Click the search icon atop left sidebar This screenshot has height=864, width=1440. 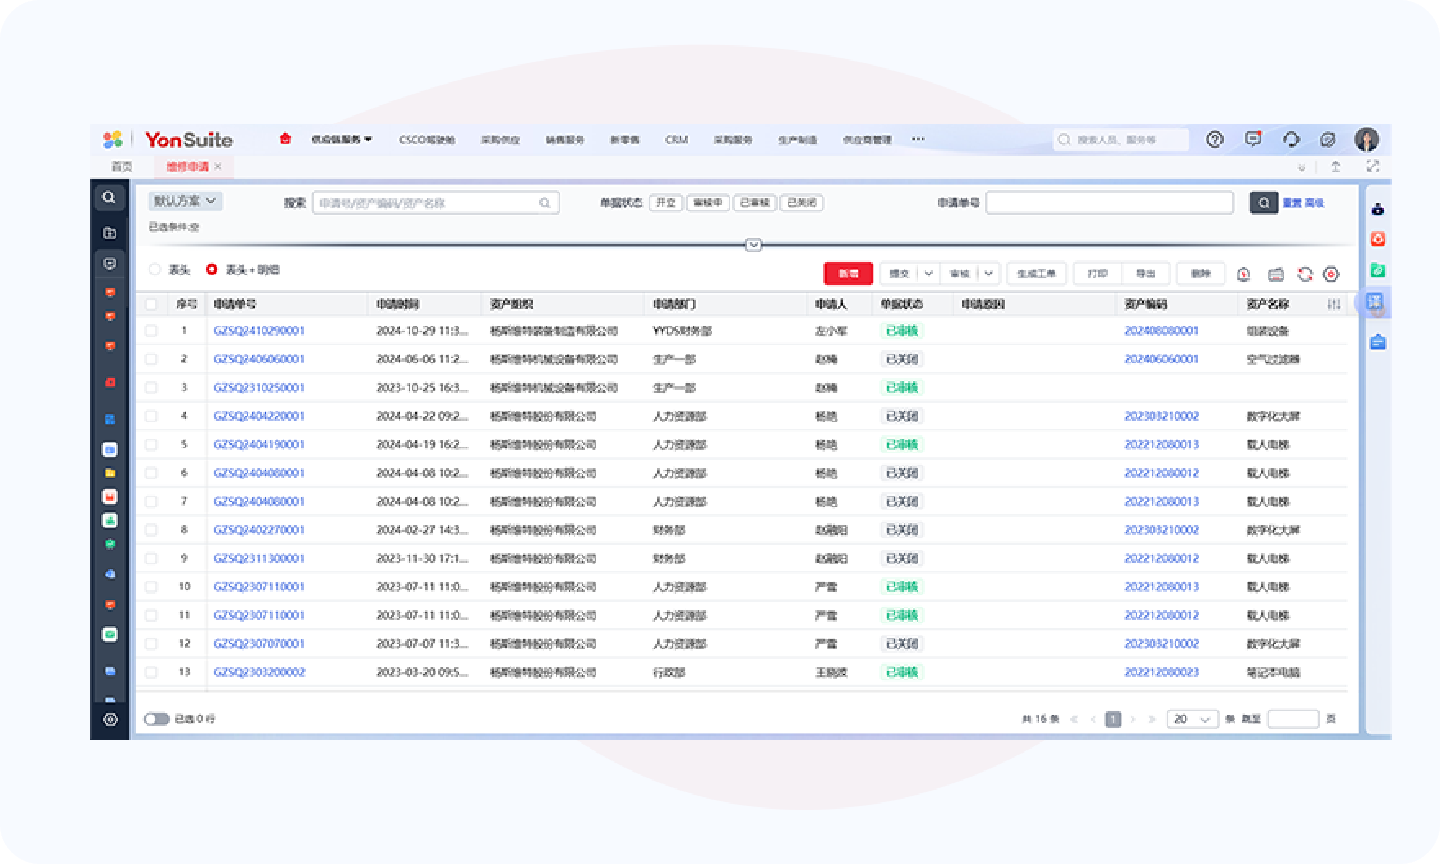click(x=109, y=198)
